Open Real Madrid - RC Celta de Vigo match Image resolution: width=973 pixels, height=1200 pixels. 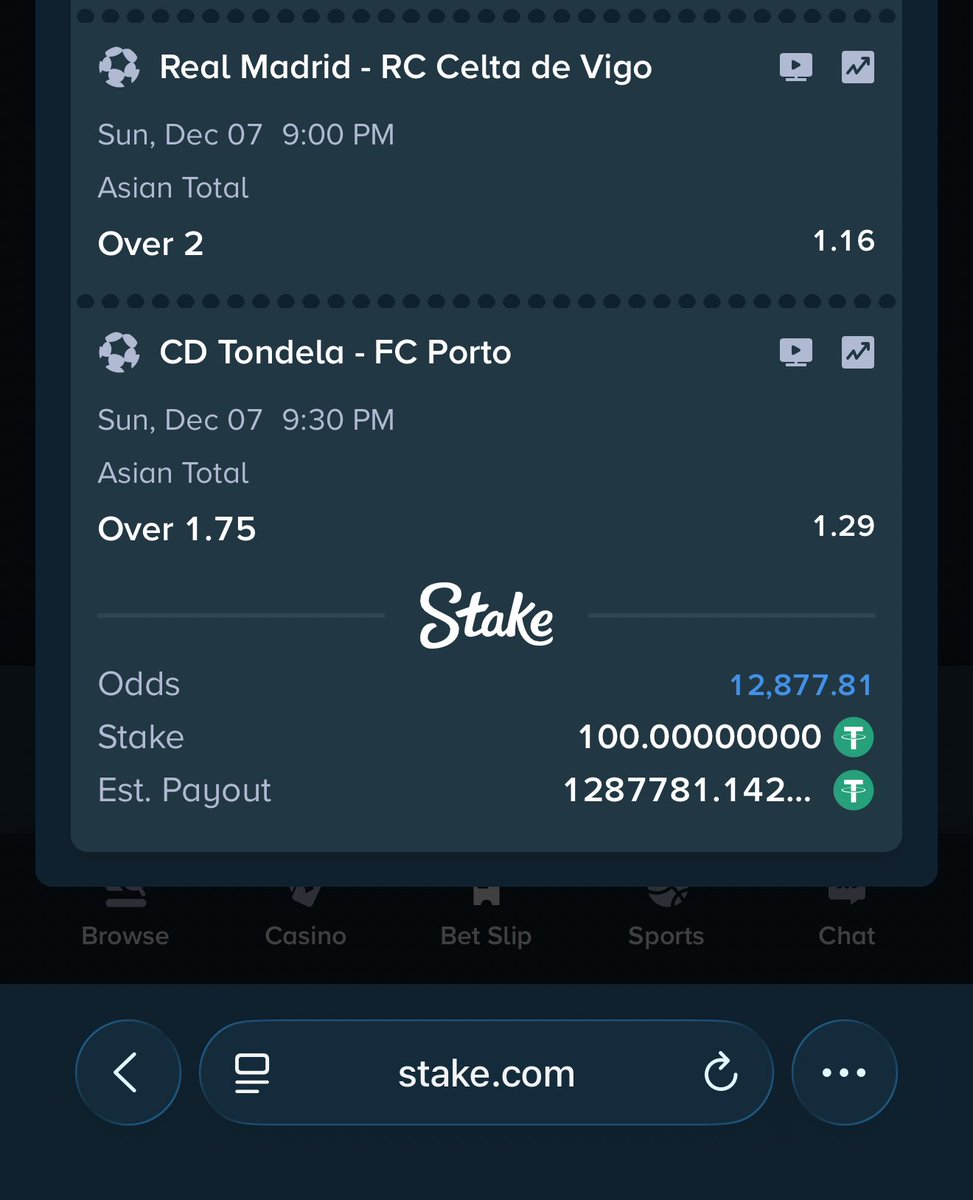[405, 67]
